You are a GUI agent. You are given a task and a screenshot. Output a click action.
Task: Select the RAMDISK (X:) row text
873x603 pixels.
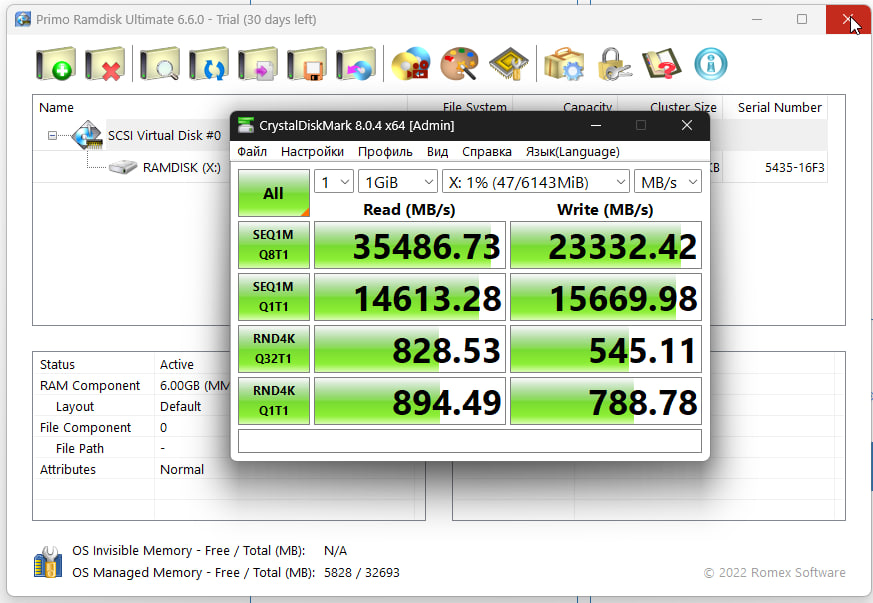(x=182, y=168)
